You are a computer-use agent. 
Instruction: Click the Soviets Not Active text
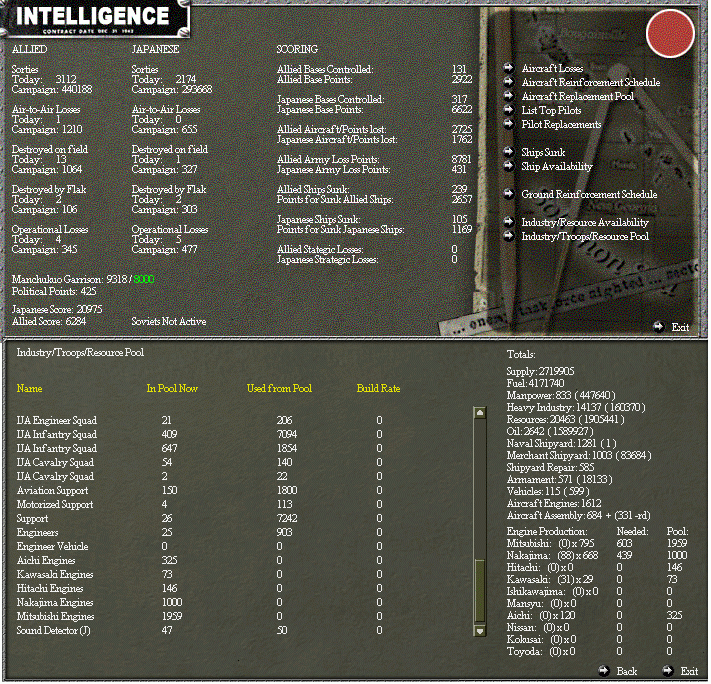[169, 322]
